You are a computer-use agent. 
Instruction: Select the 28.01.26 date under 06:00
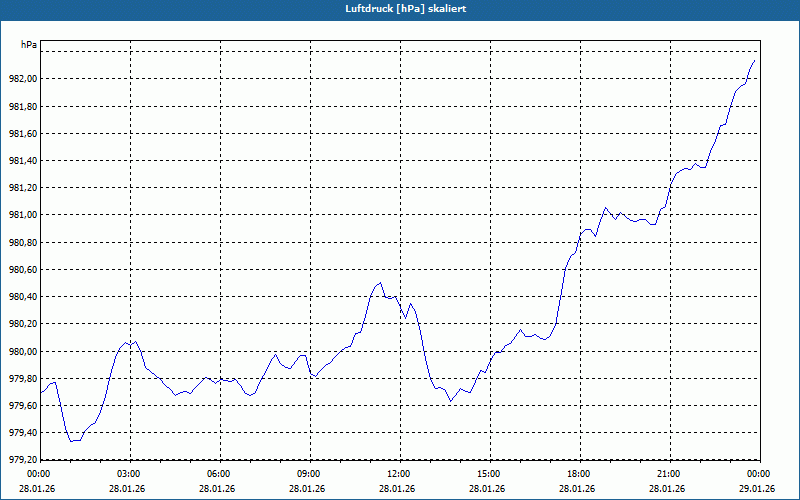coord(217,489)
